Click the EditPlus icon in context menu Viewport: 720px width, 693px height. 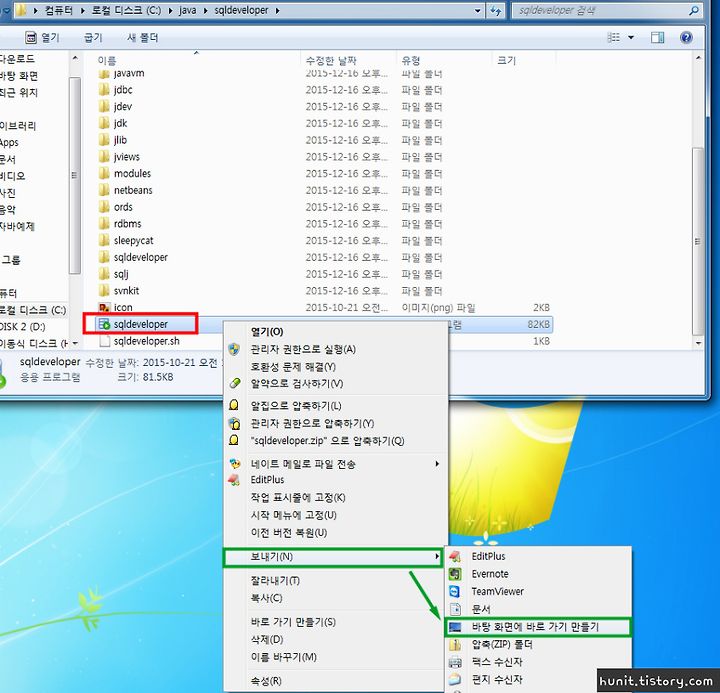pyautogui.click(x=234, y=480)
